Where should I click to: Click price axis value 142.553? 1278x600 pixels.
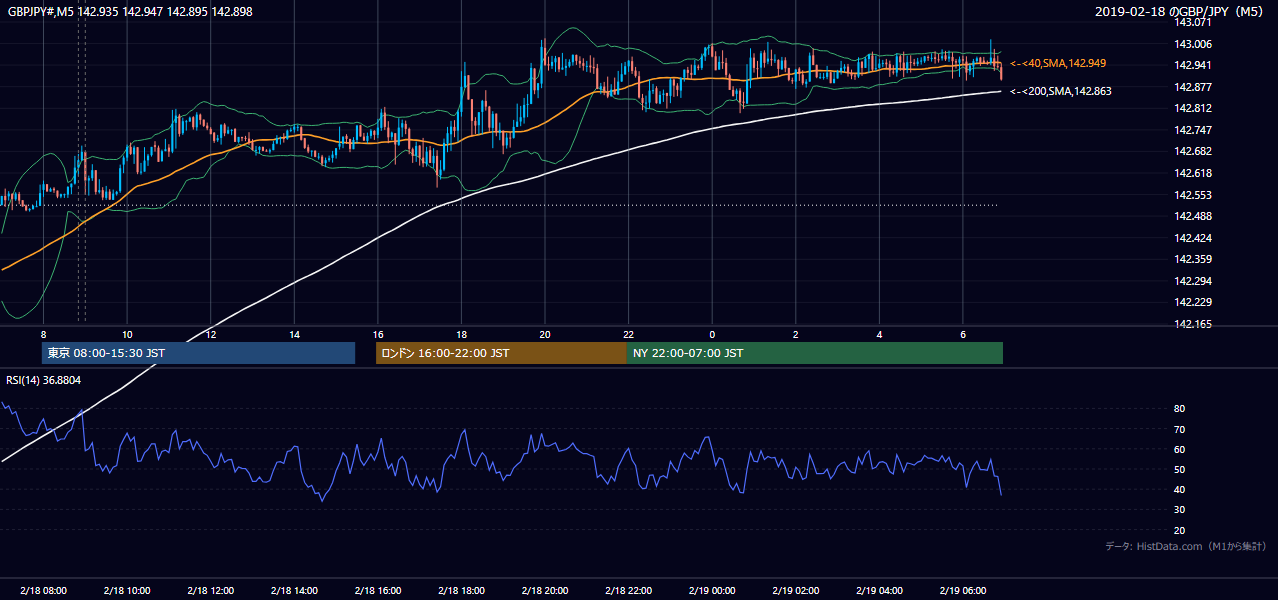coord(1192,195)
